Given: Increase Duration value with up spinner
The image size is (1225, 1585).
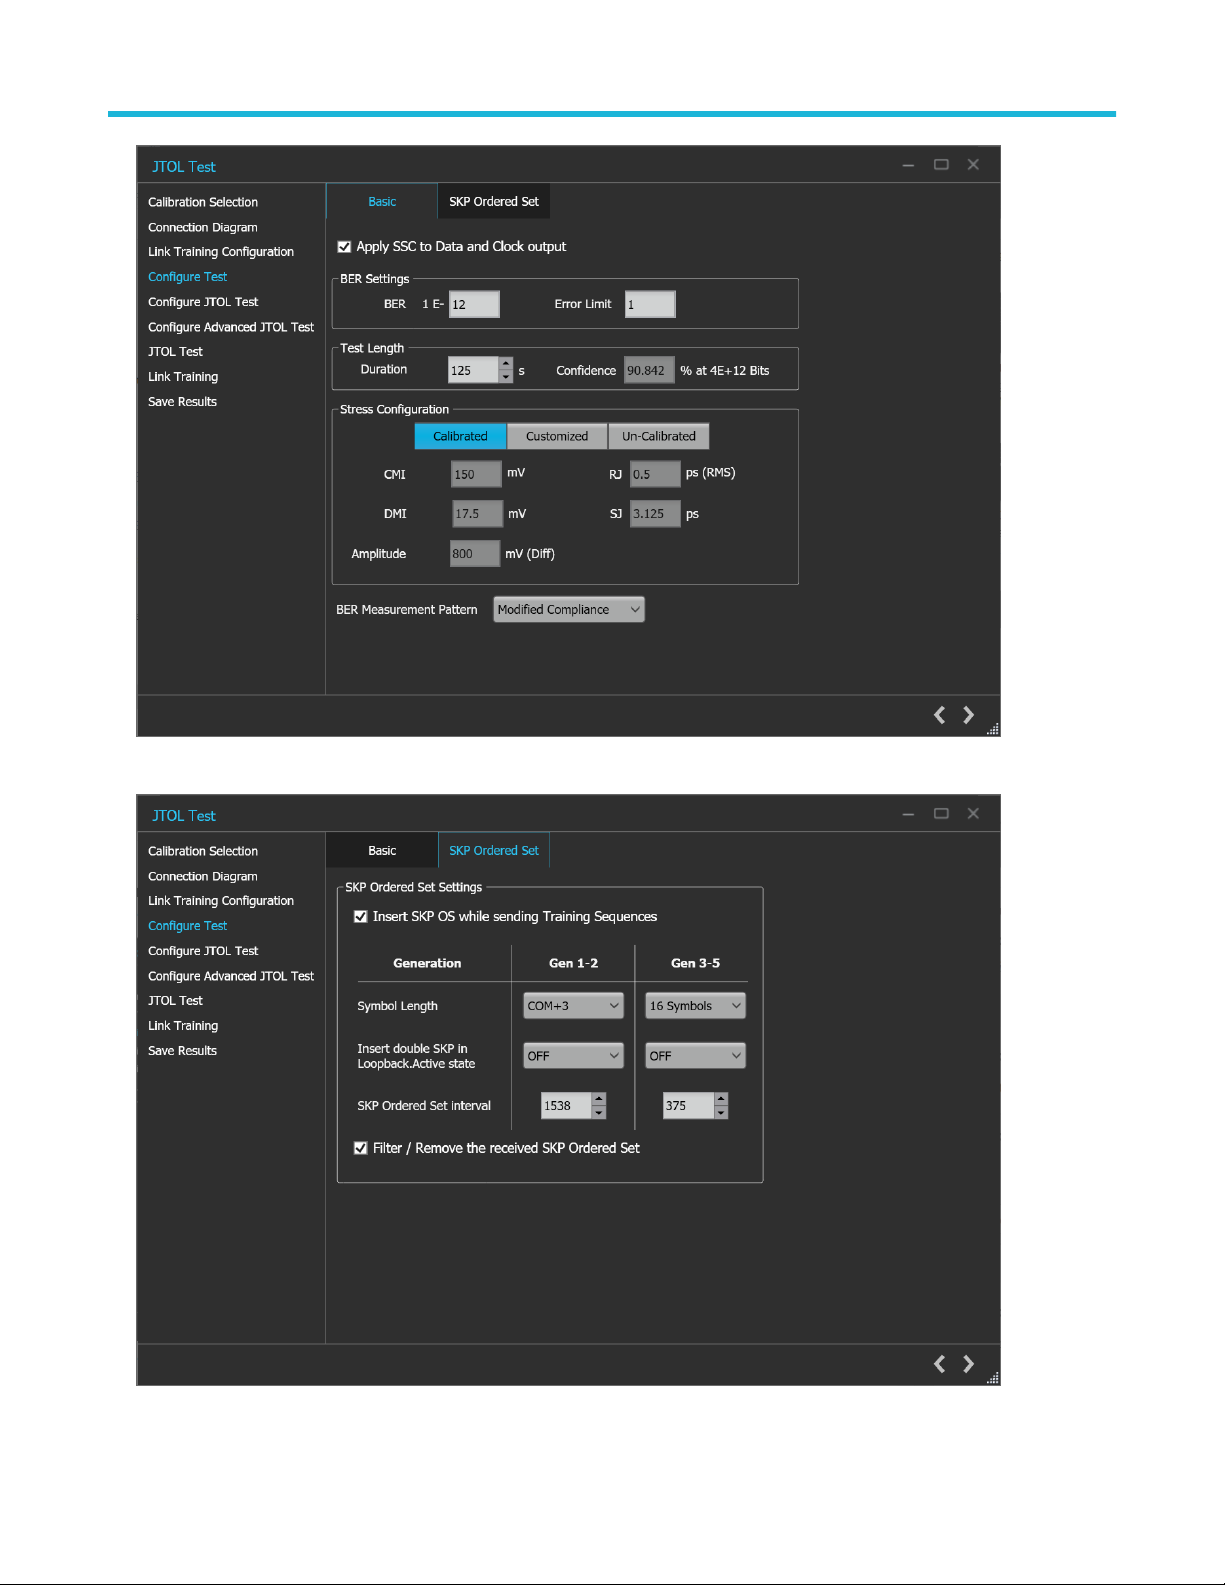Looking at the screenshot, I should 506,364.
